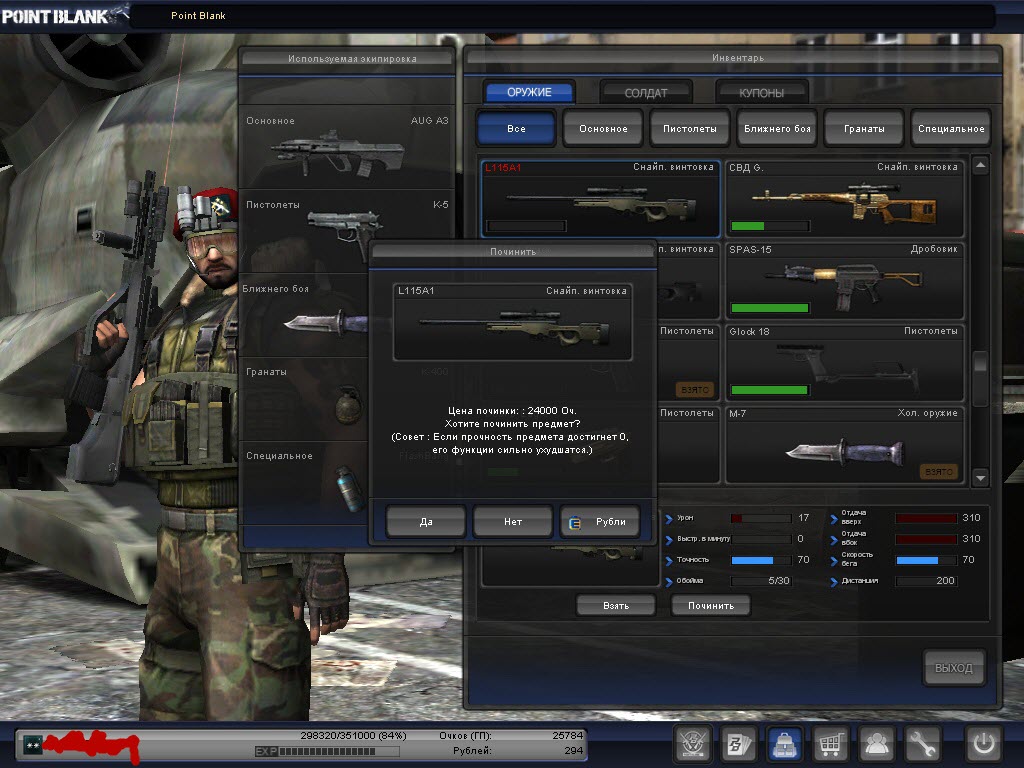Image resolution: width=1024 pixels, height=768 pixels.
Task: Switch to the Солдат tab
Action: tap(645, 93)
